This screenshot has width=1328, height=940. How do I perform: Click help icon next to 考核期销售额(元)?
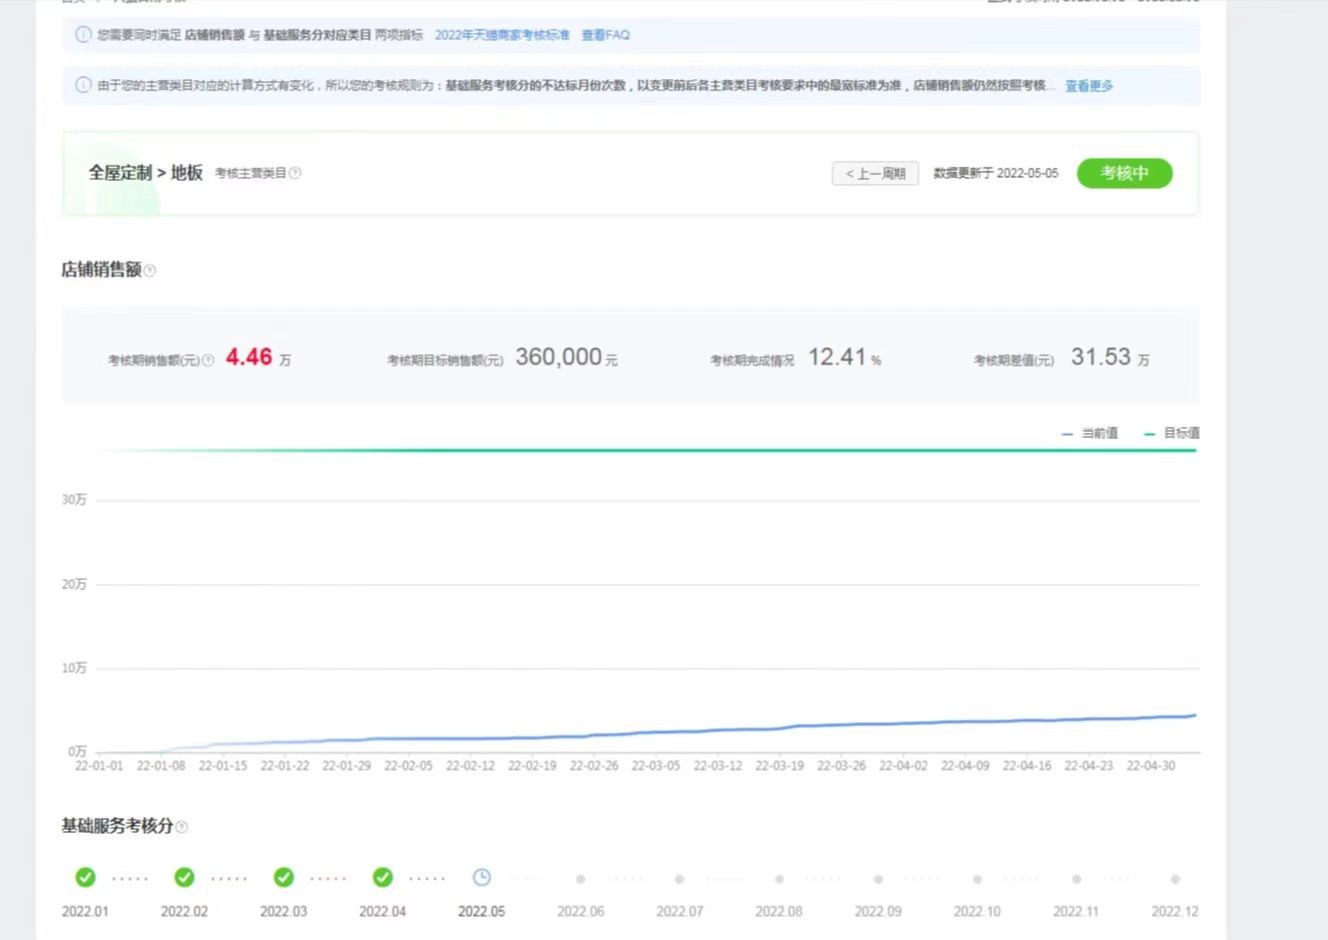point(208,360)
